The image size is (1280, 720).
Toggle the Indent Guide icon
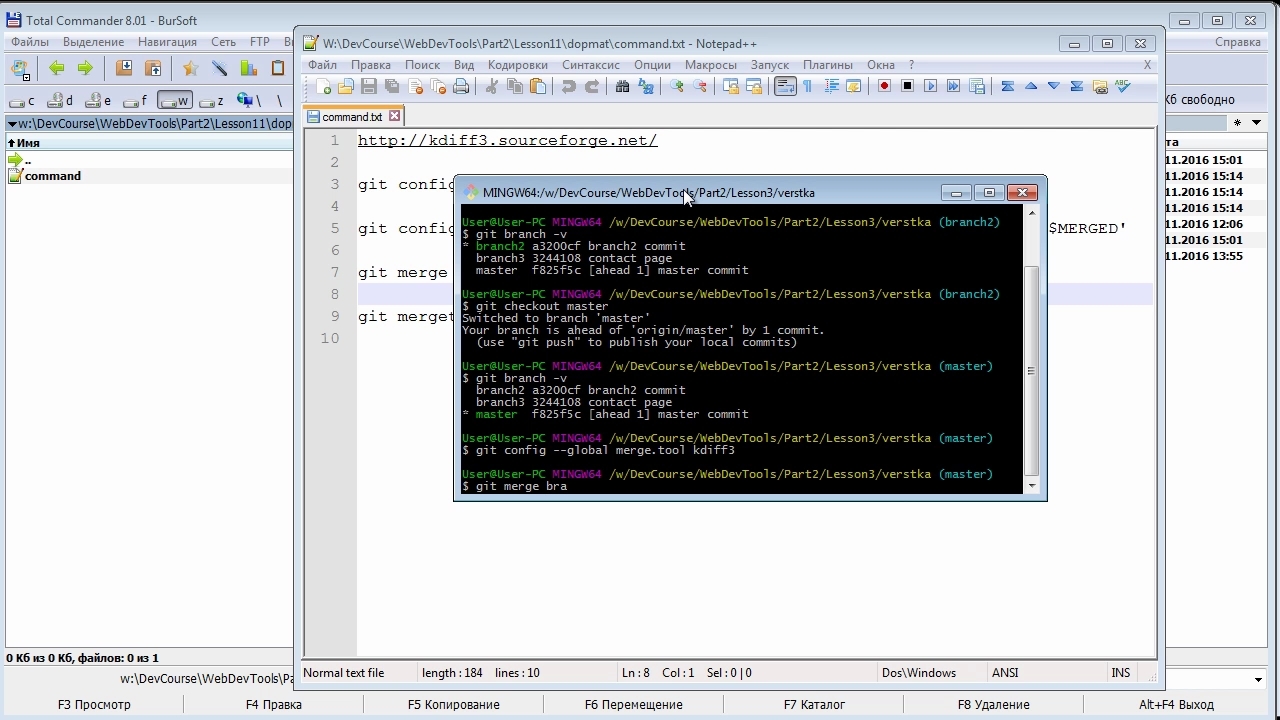831,87
